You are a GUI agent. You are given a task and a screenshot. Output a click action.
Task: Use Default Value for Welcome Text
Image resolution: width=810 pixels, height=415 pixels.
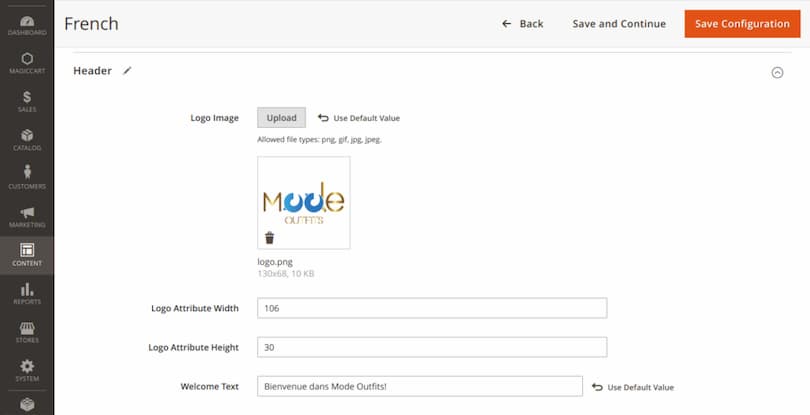[x=632, y=387]
